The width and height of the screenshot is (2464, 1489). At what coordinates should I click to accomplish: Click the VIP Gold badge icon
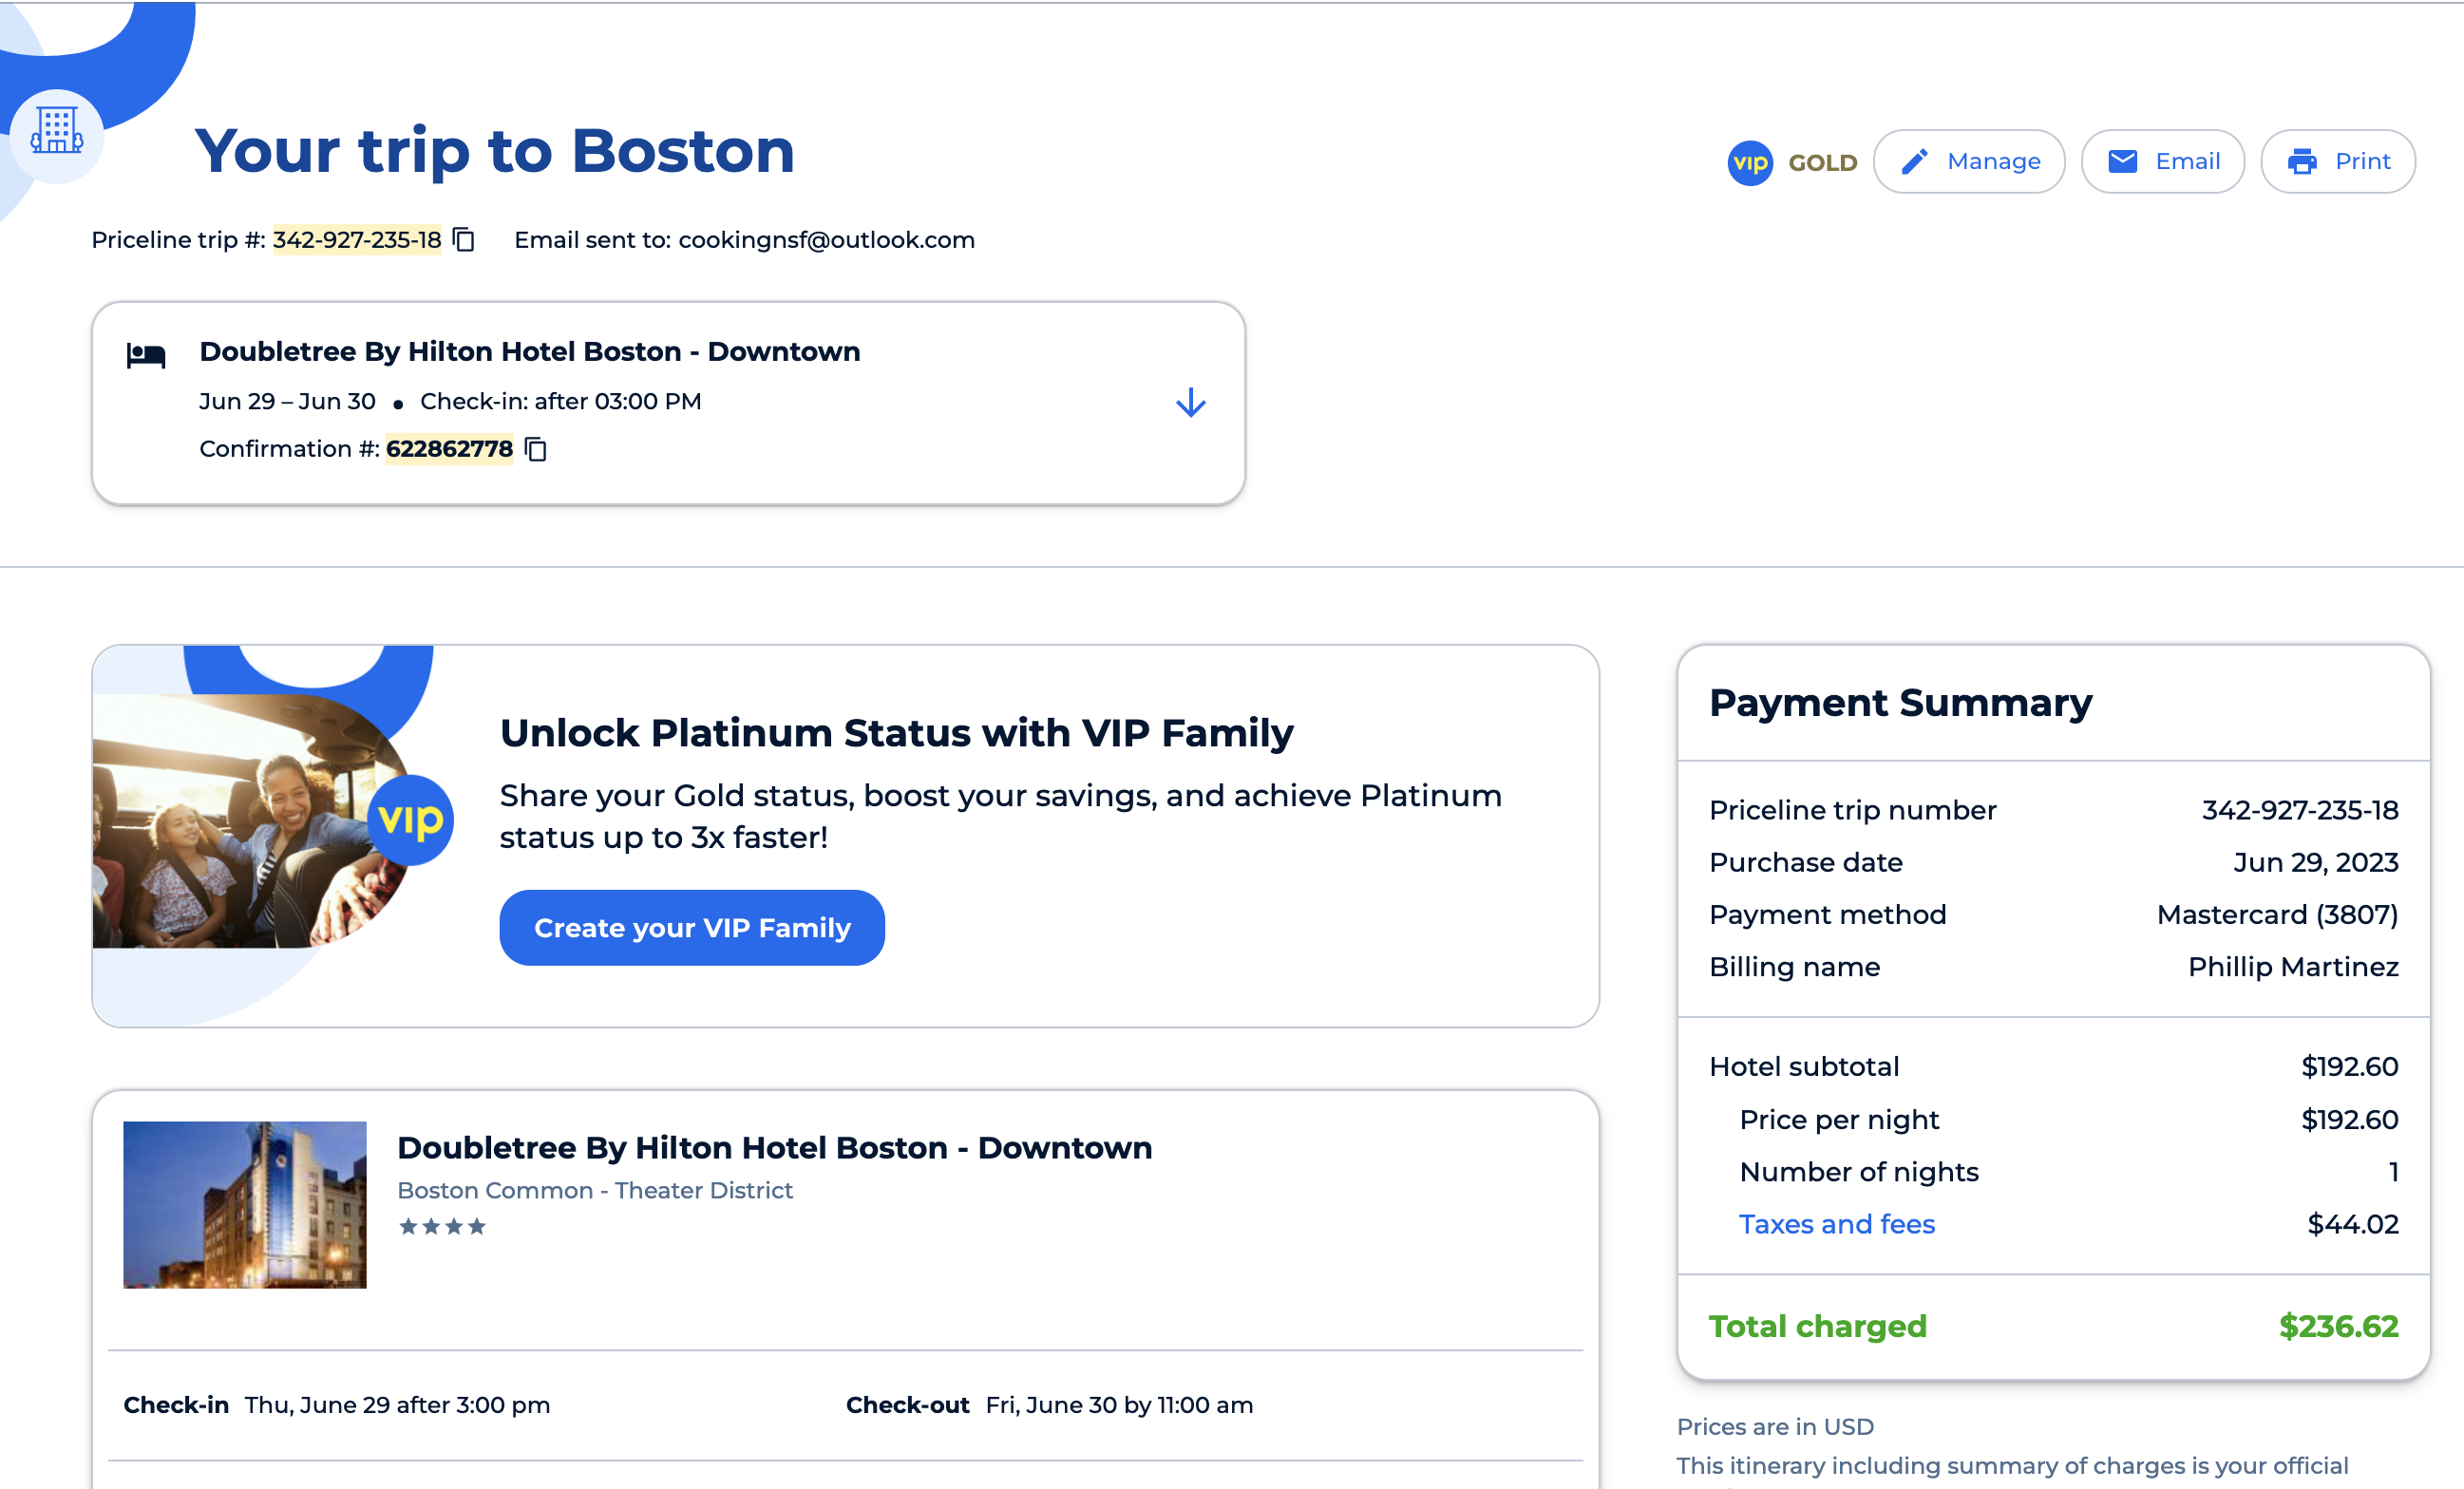(1749, 162)
